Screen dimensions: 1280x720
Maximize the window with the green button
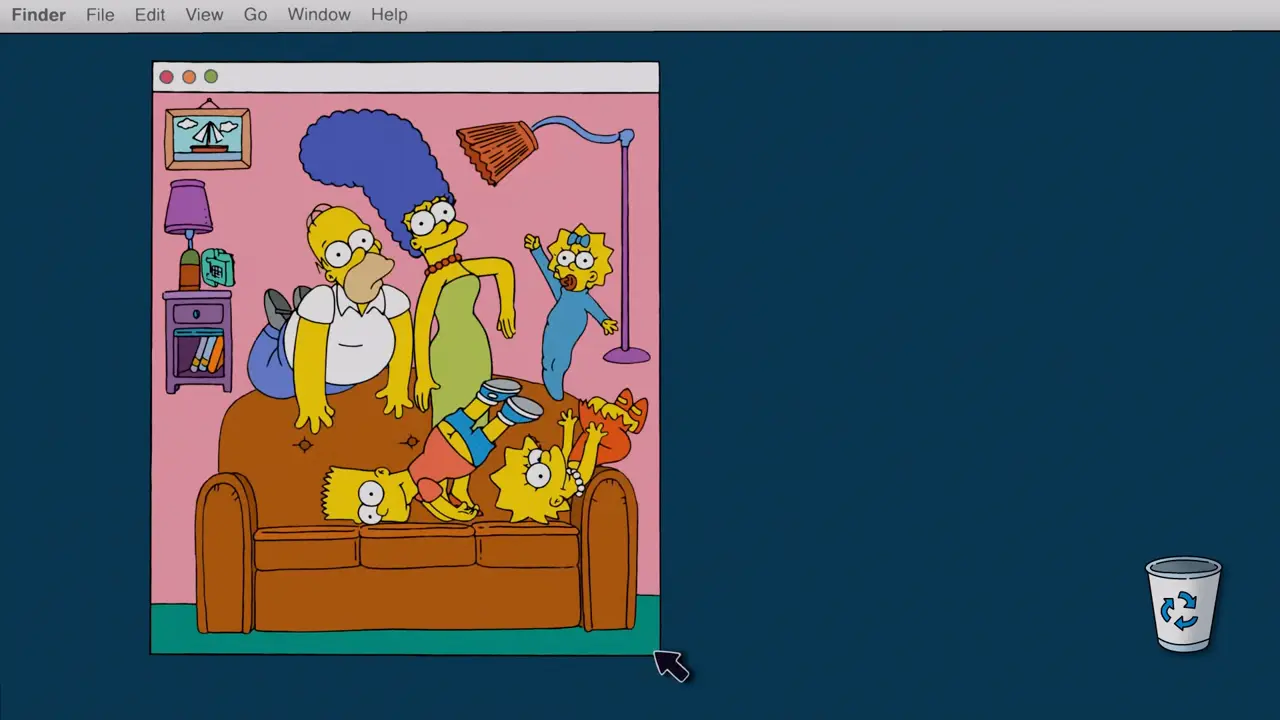(211, 77)
